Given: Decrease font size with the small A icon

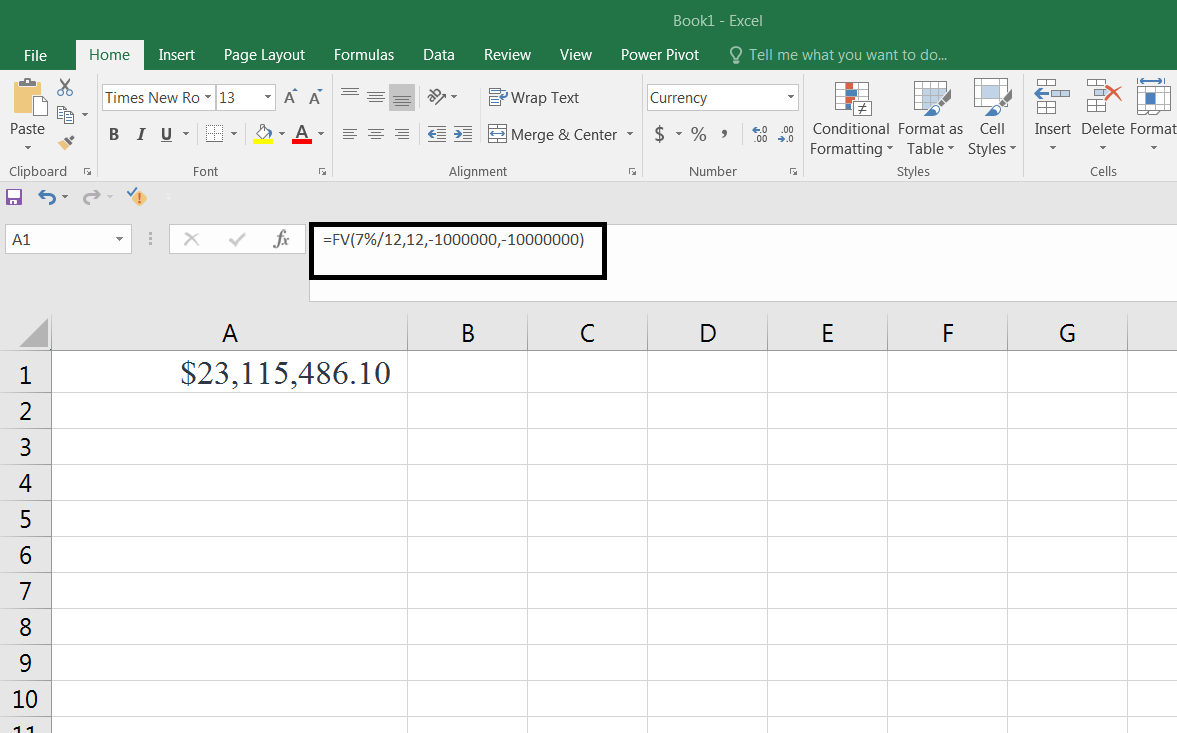Looking at the screenshot, I should click(315, 98).
